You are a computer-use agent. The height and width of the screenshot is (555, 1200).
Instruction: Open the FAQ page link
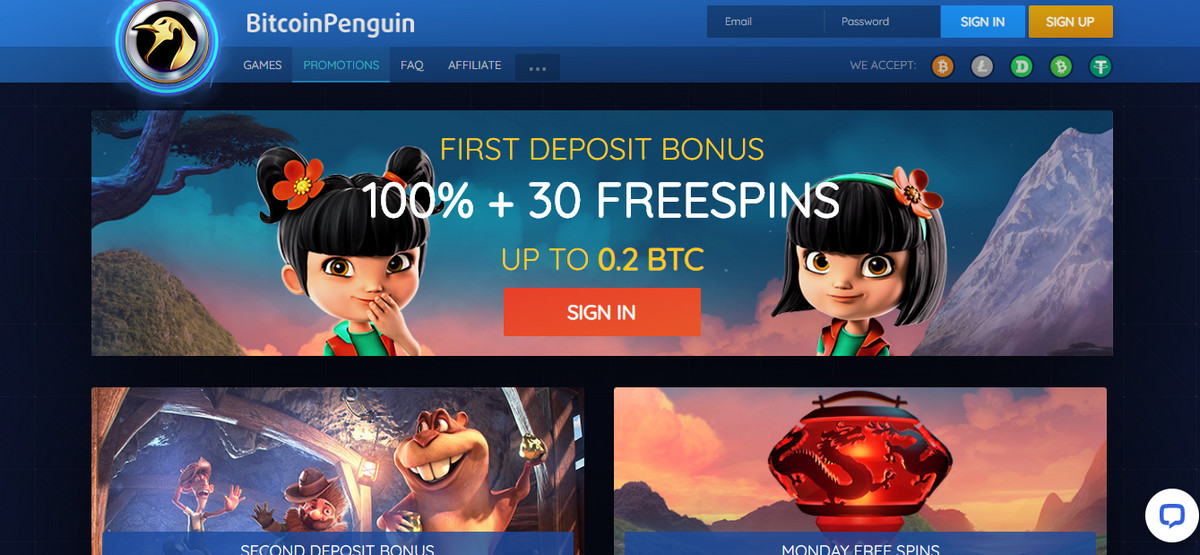(x=412, y=65)
